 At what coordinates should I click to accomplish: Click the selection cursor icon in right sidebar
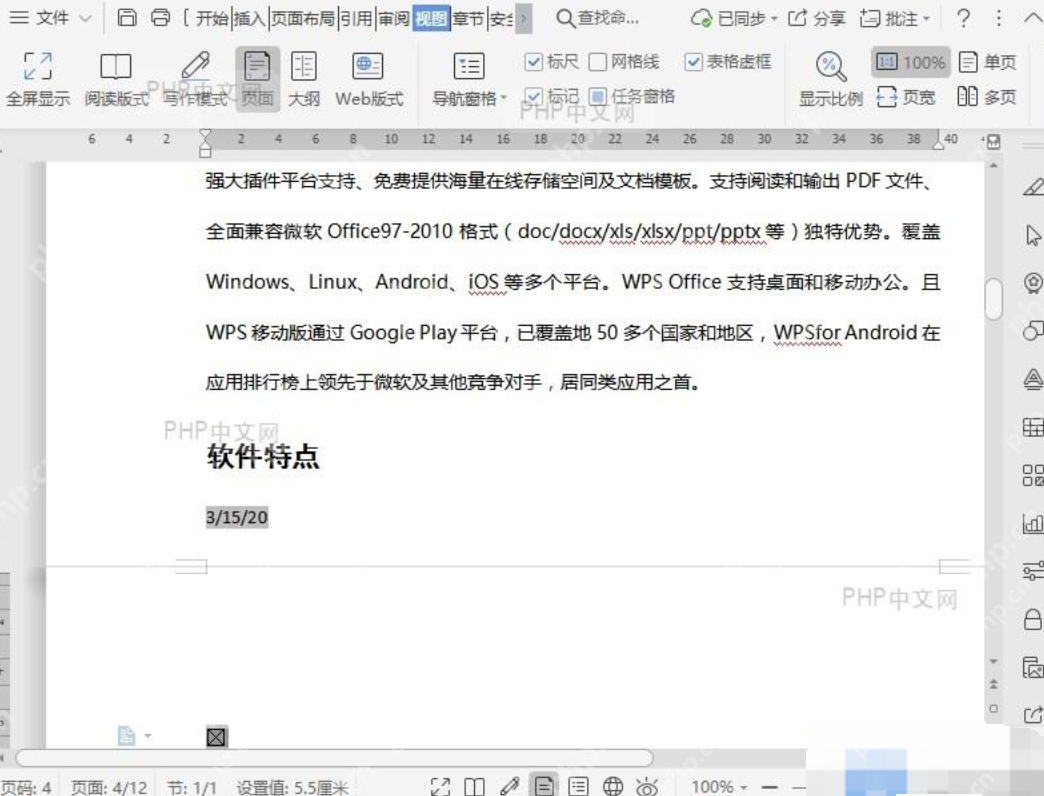tap(1033, 235)
